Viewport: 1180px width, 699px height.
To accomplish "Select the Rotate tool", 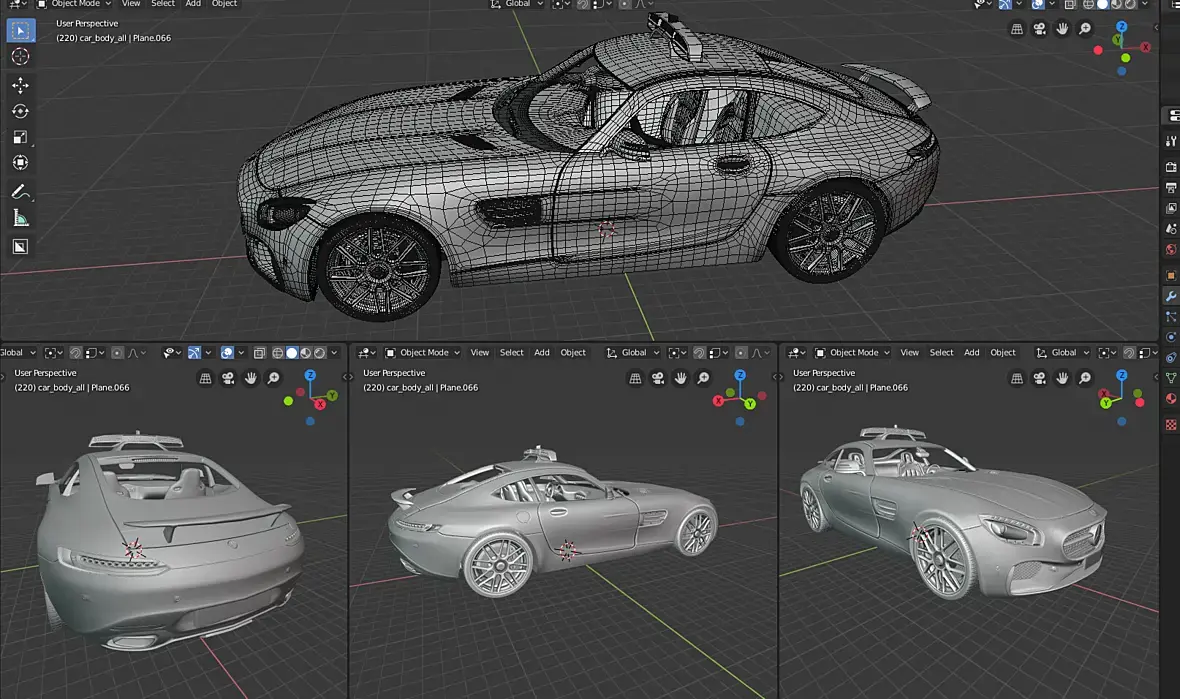I will [20, 111].
